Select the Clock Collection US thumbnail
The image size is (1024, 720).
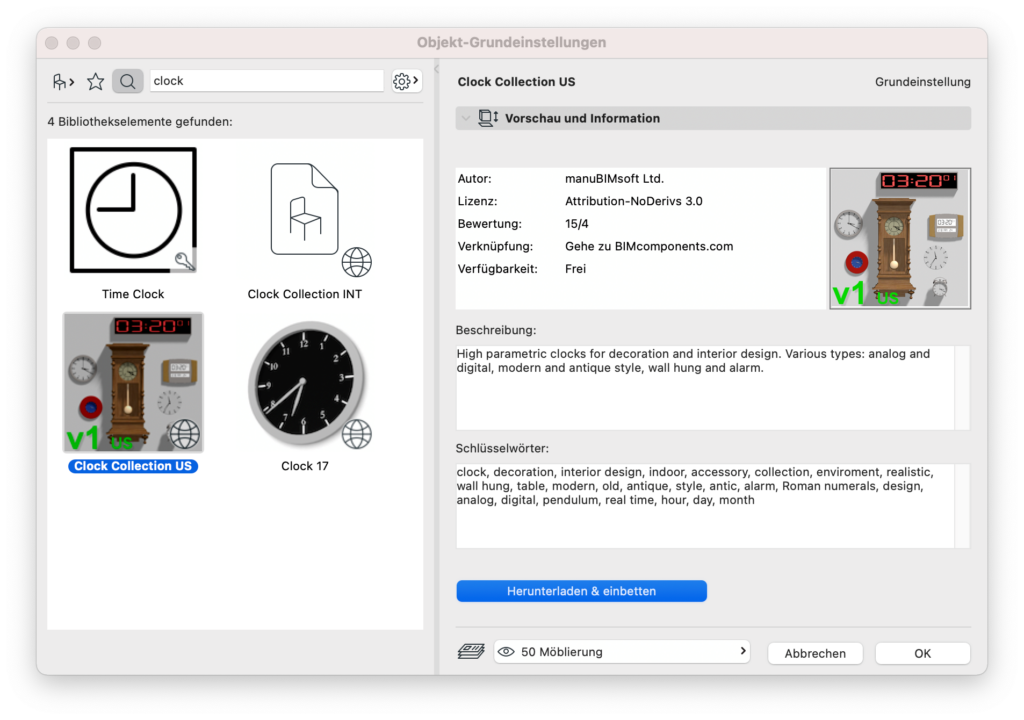pyautogui.click(x=133, y=382)
